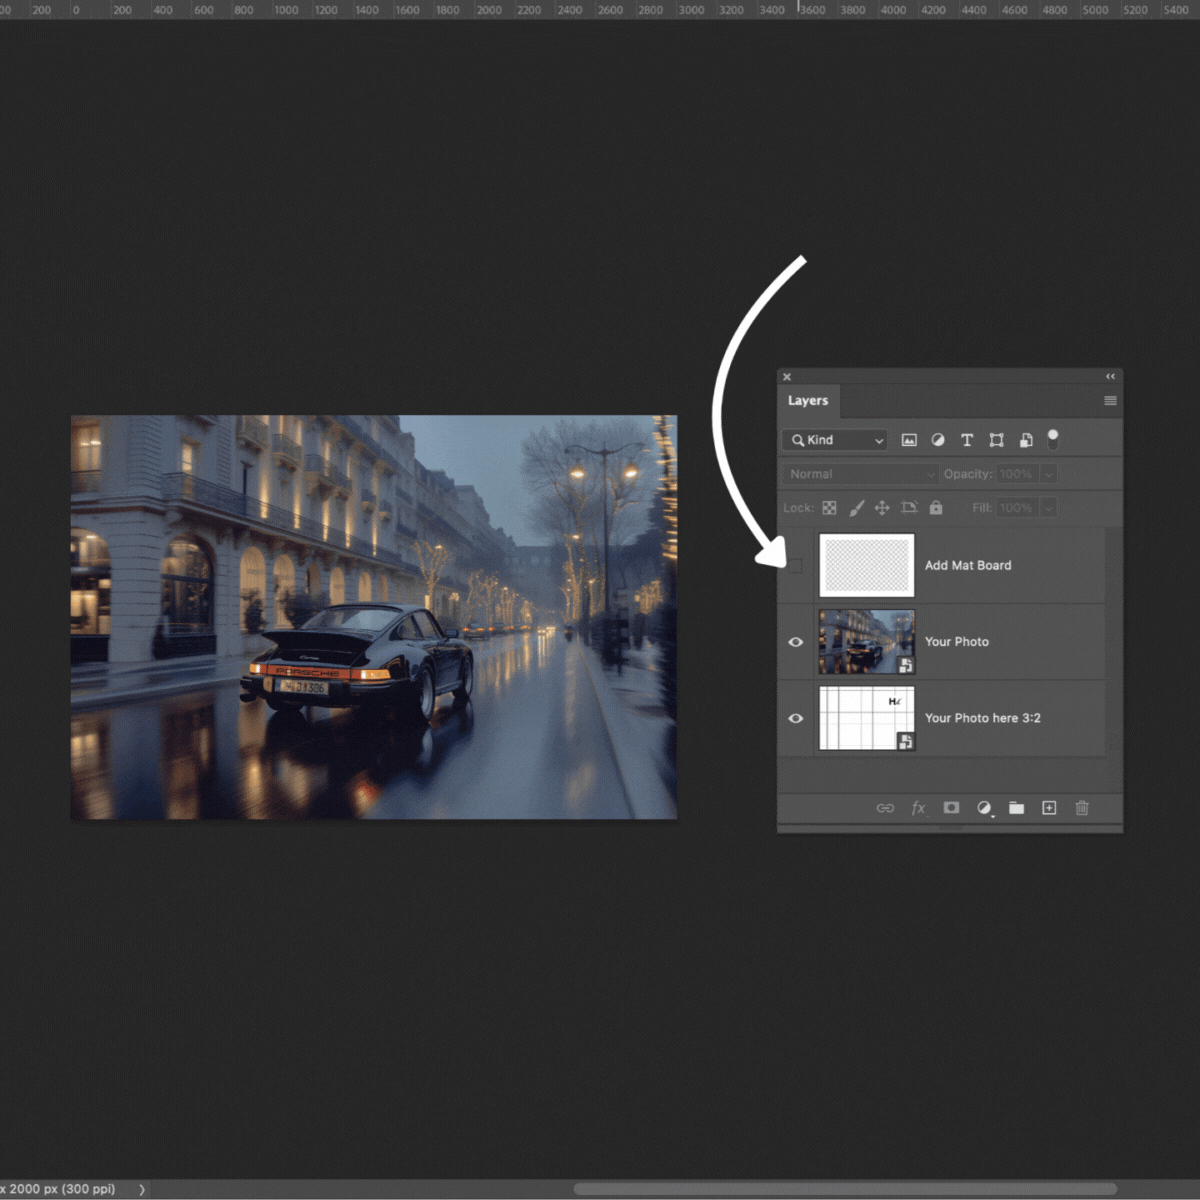The height and width of the screenshot is (1200, 1200).
Task: Create new group folder icon
Action: click(1016, 808)
